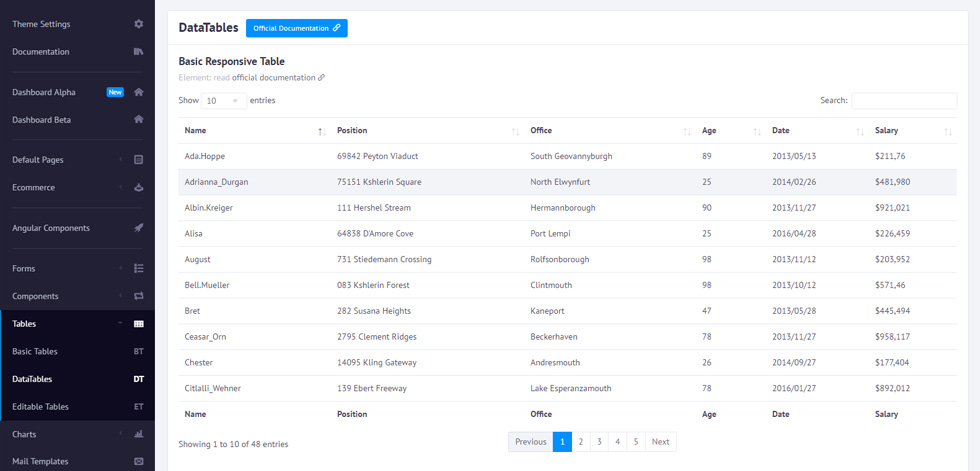Click the Adrianna_Durgan name cell
Screen dimensions: 980x471
click(x=254, y=182)
